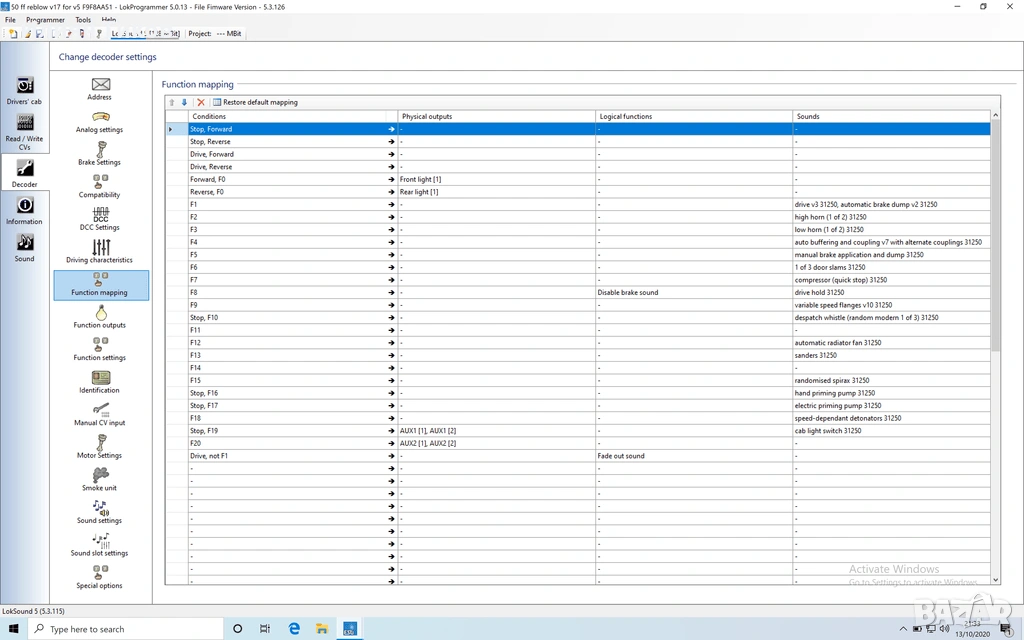This screenshot has width=1024, height=640.
Task: Click Restore default mapping button
Action: (255, 102)
